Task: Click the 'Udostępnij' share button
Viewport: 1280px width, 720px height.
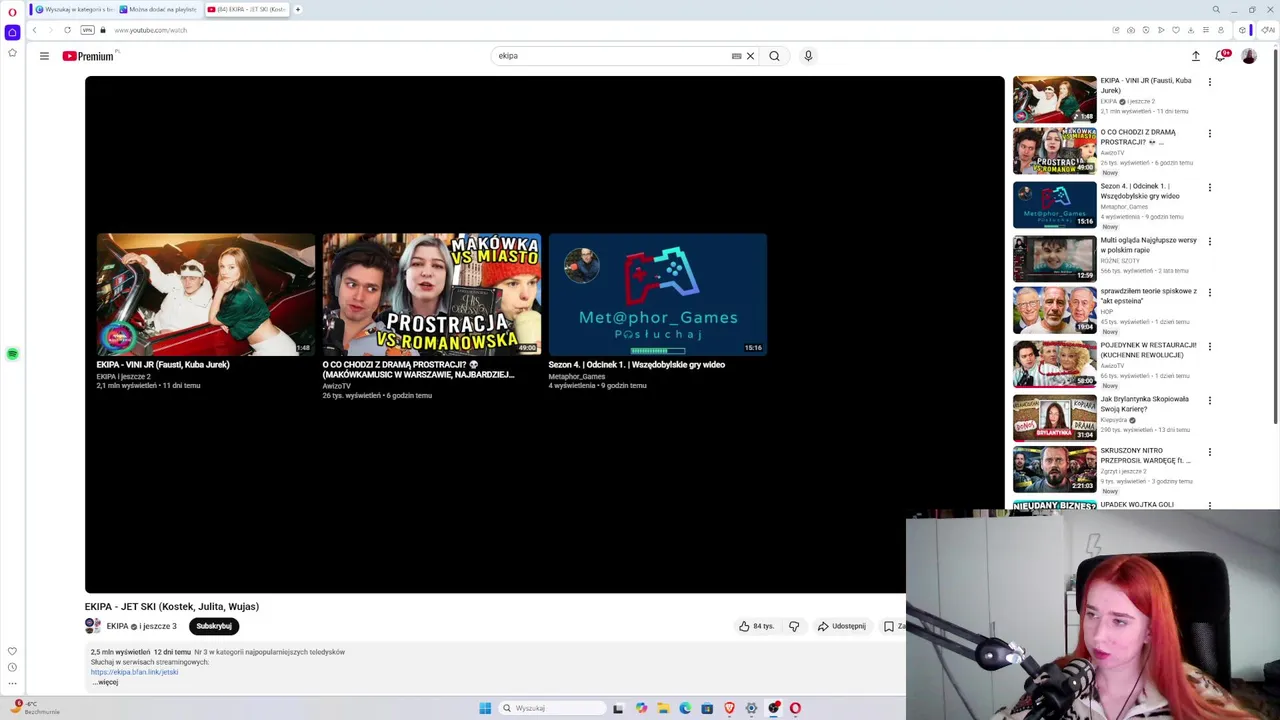Action: [841, 626]
